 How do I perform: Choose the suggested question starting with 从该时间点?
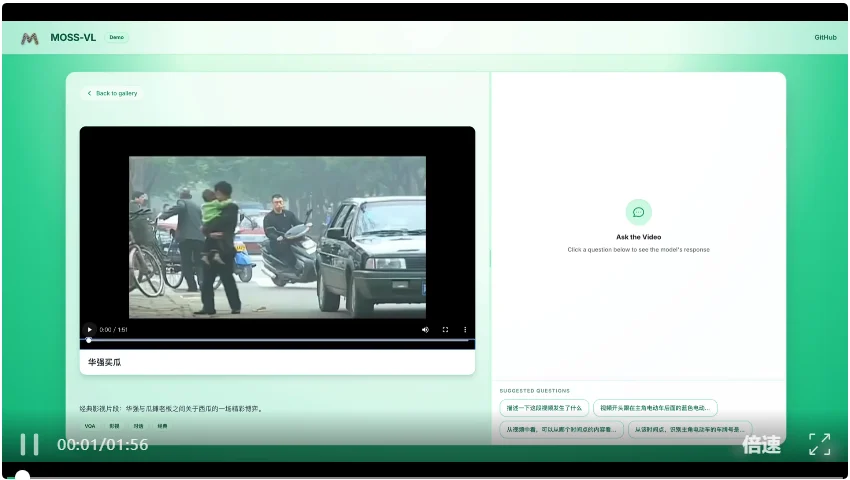pos(689,429)
